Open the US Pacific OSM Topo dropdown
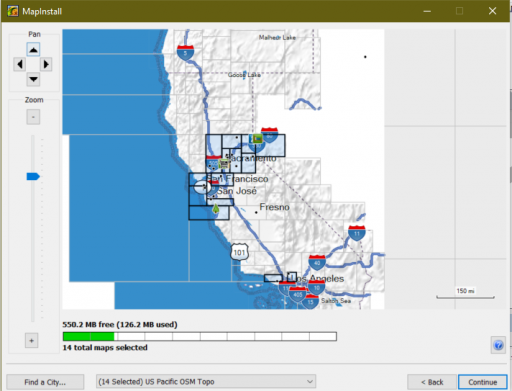This screenshot has height=391, width=512. (206, 381)
